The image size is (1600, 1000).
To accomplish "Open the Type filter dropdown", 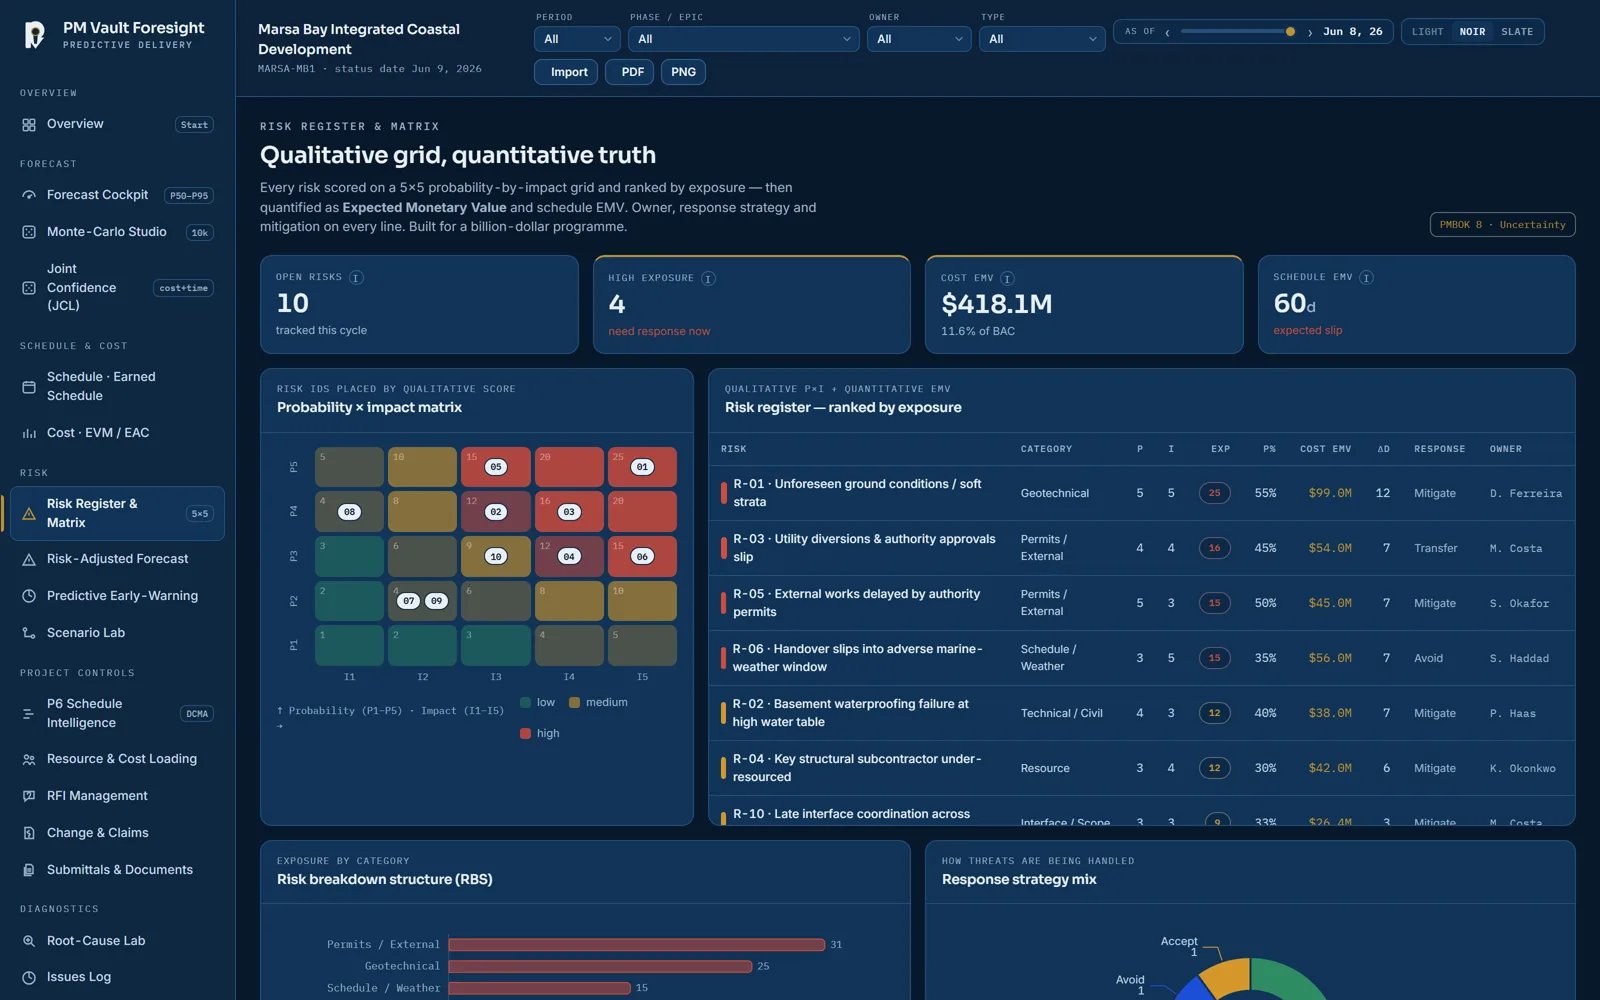I will pos(1041,39).
